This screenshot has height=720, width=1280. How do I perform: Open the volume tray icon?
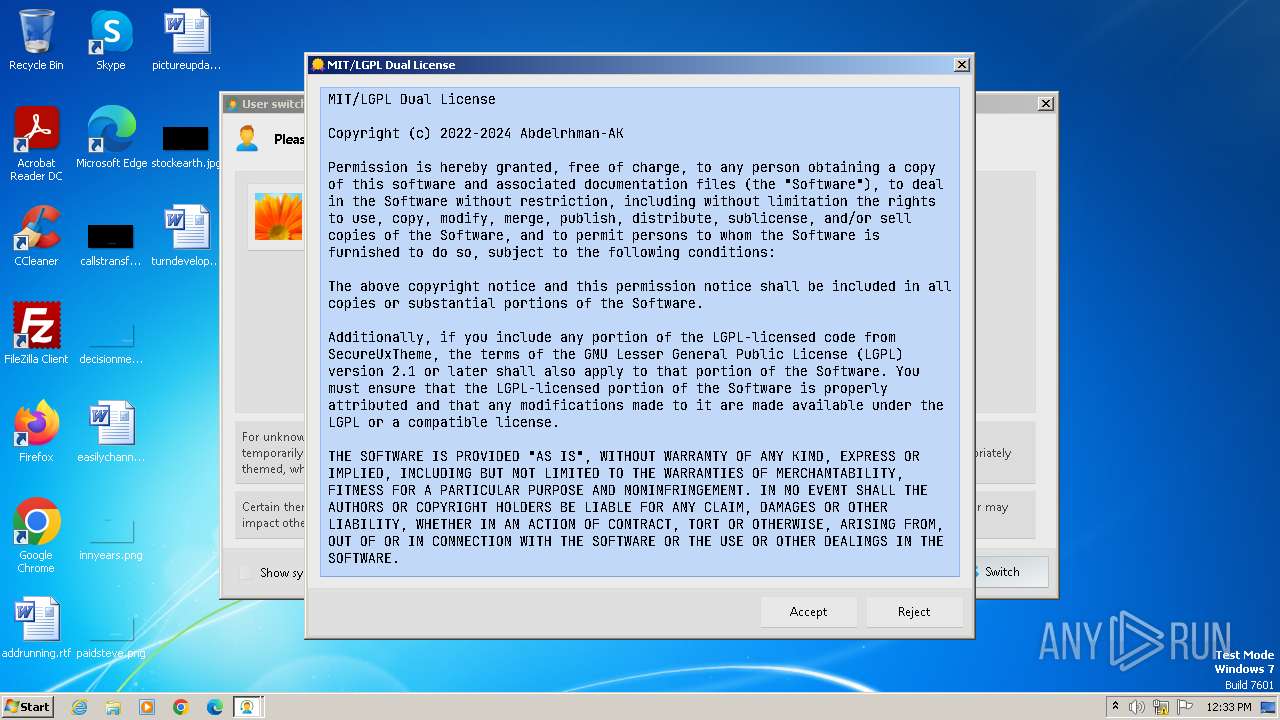click(1137, 707)
